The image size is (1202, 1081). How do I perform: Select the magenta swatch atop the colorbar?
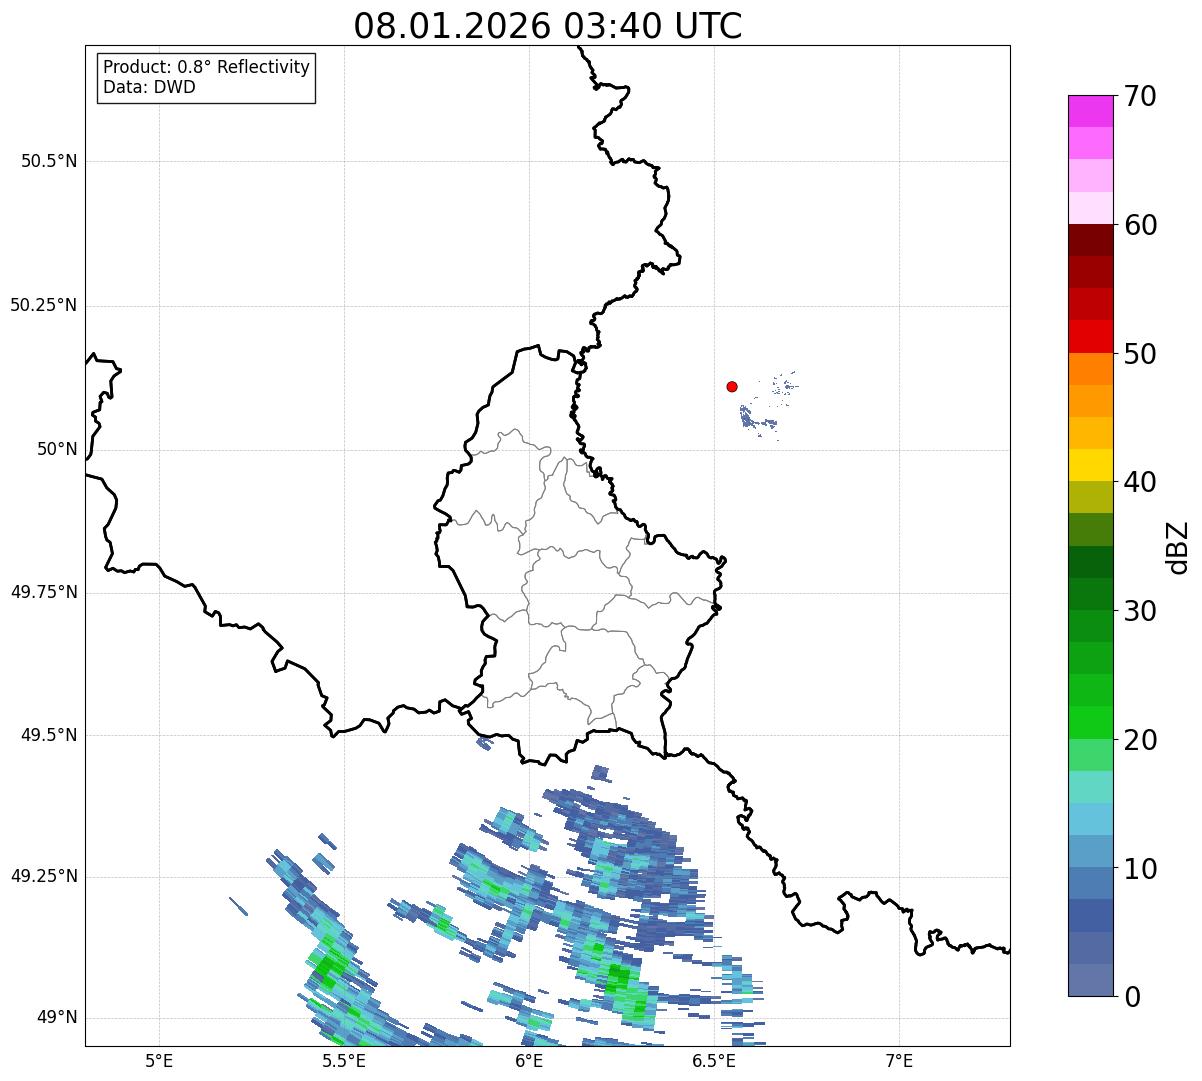(1090, 111)
